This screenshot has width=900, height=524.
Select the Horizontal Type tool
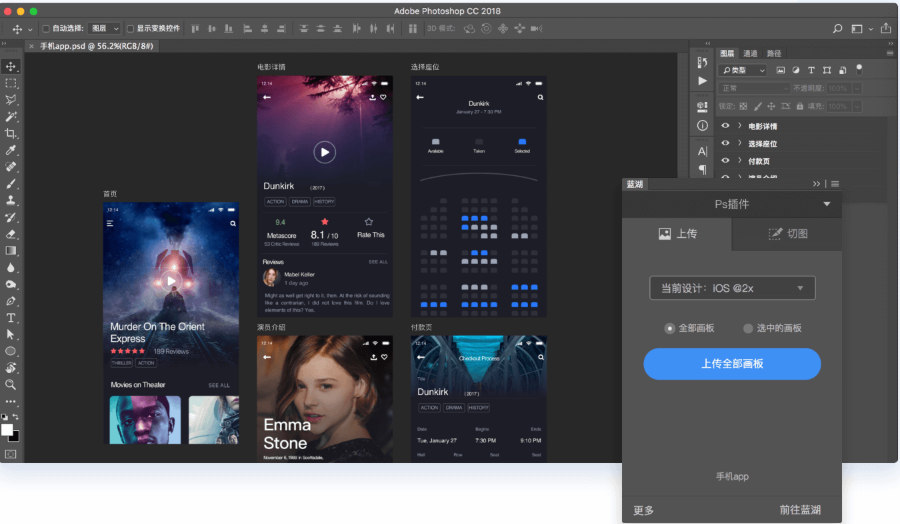coord(10,317)
